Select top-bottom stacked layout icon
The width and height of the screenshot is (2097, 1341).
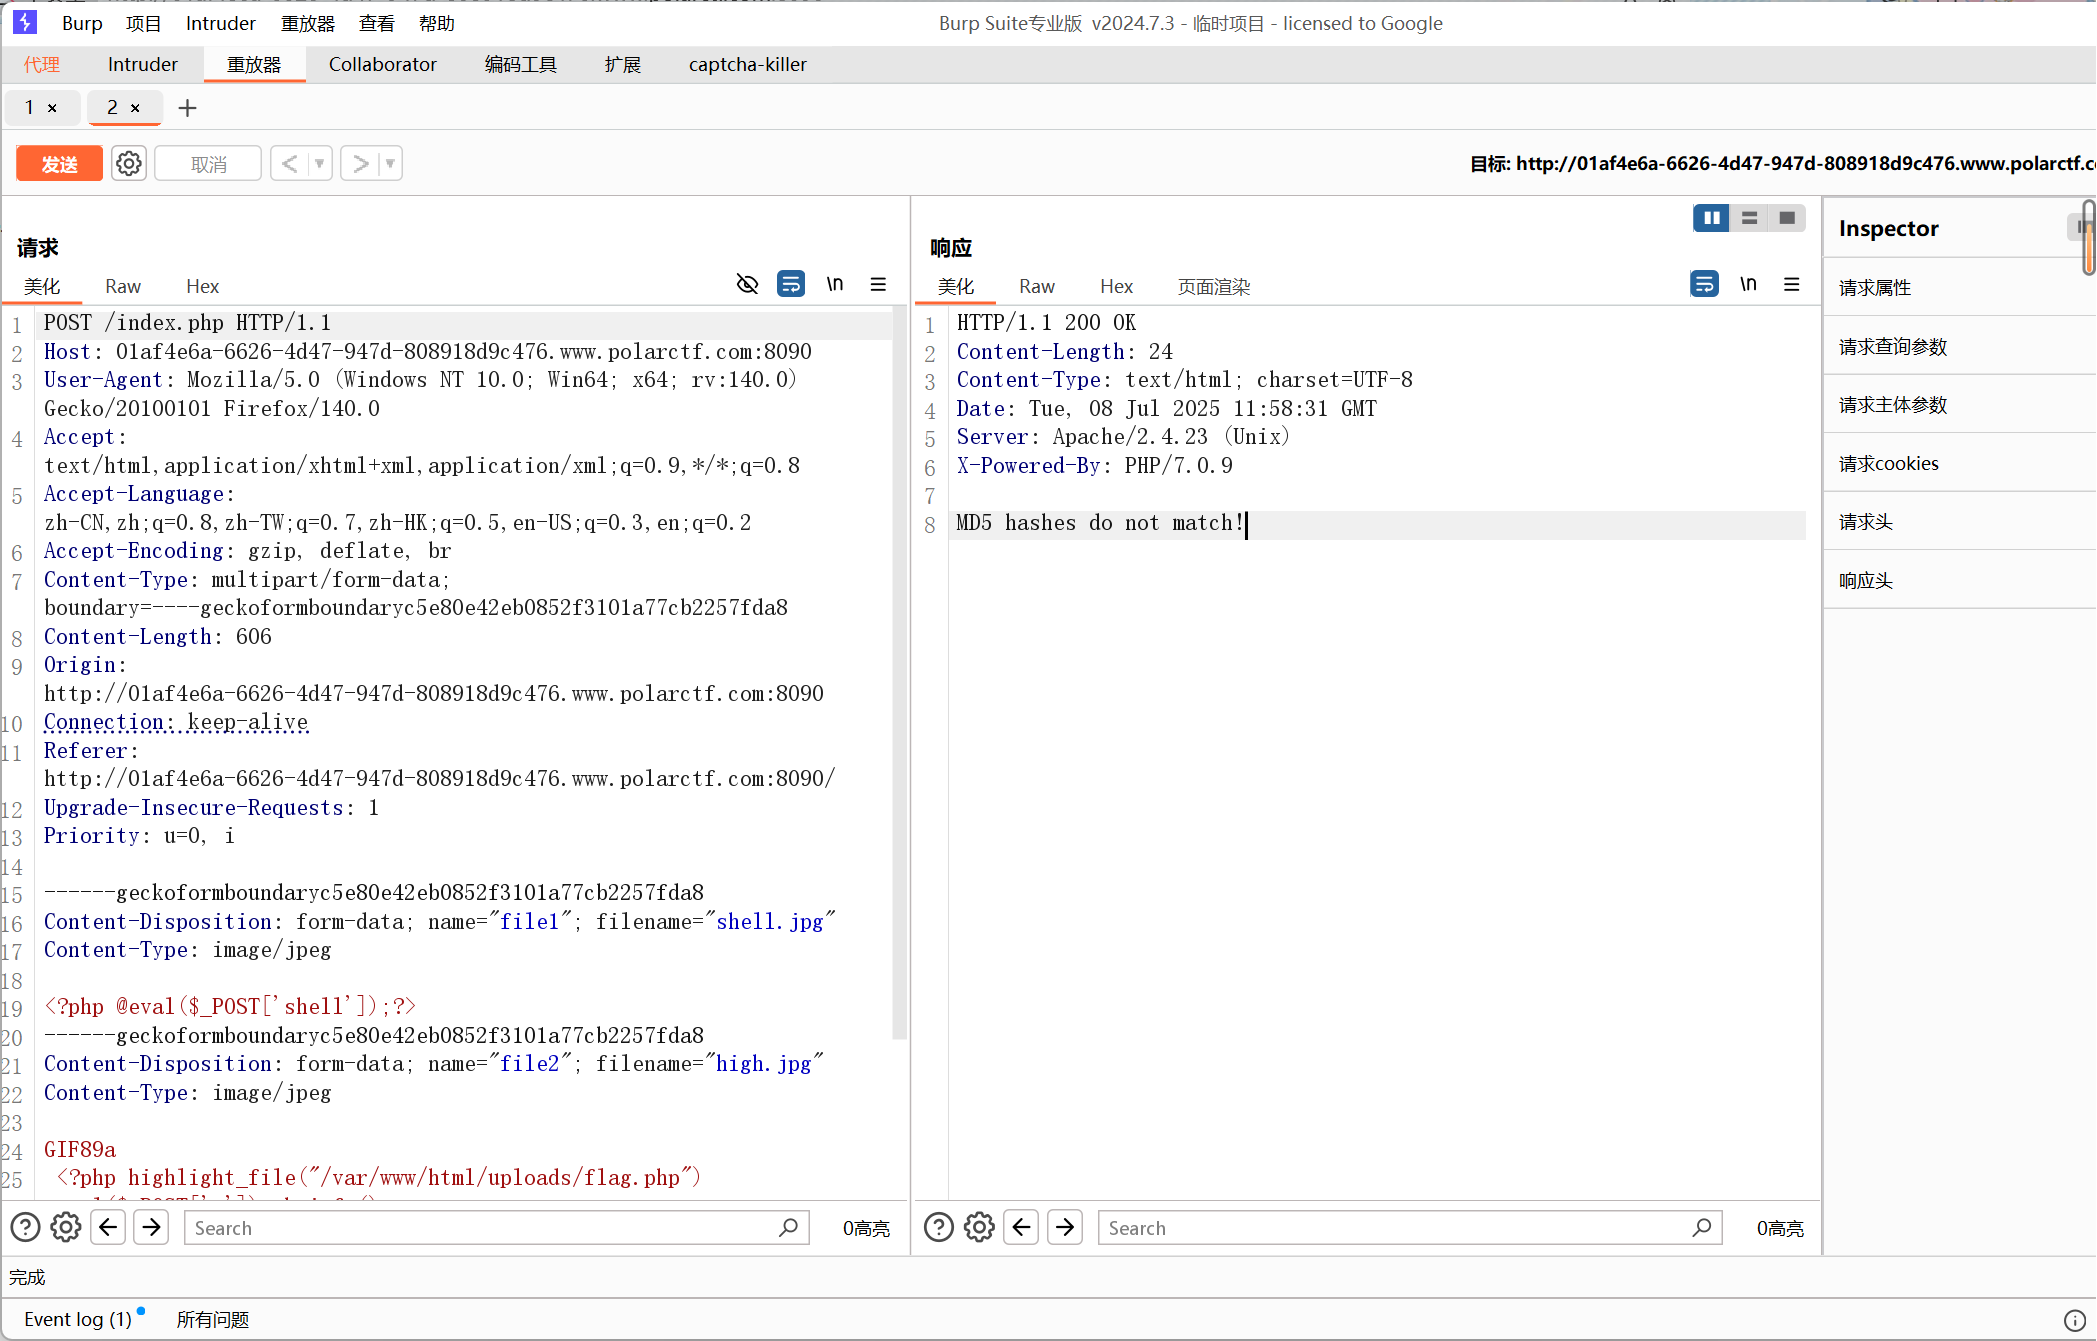coord(1749,218)
